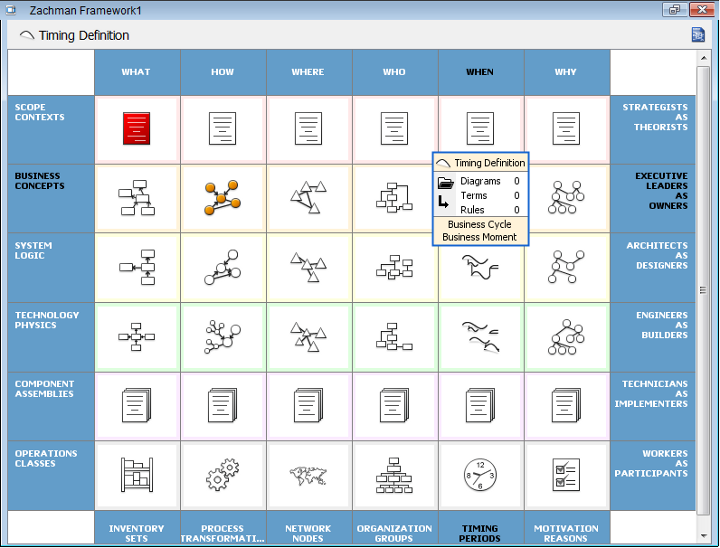
Task: Open System Logic WHO organization cell
Action: click(x=394, y=267)
